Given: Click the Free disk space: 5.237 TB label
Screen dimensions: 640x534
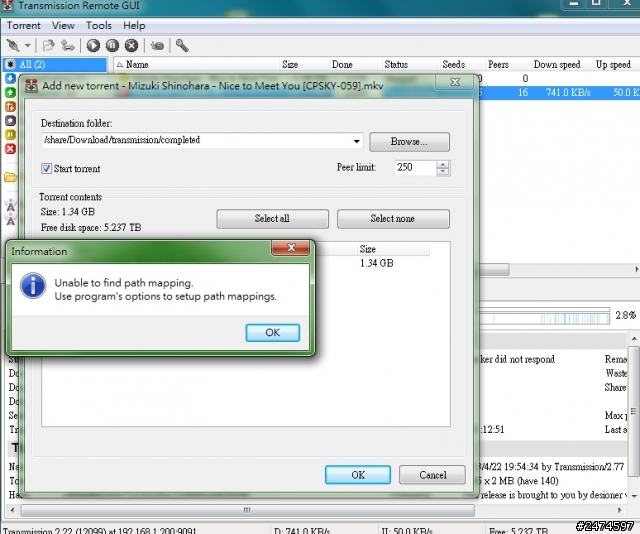Looking at the screenshot, I should point(91,227).
